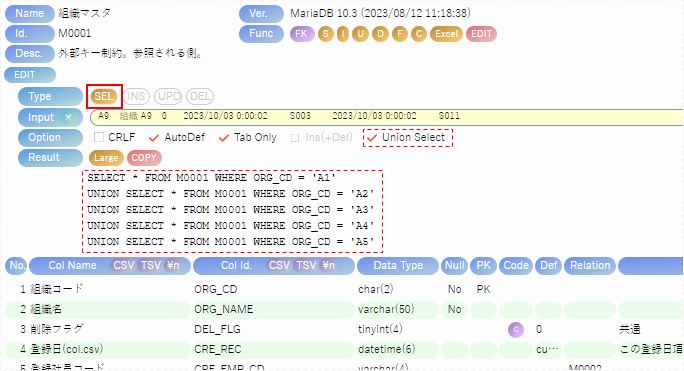Select the CRE_REC column id cell
This screenshot has height=371, width=684.
click(218, 350)
